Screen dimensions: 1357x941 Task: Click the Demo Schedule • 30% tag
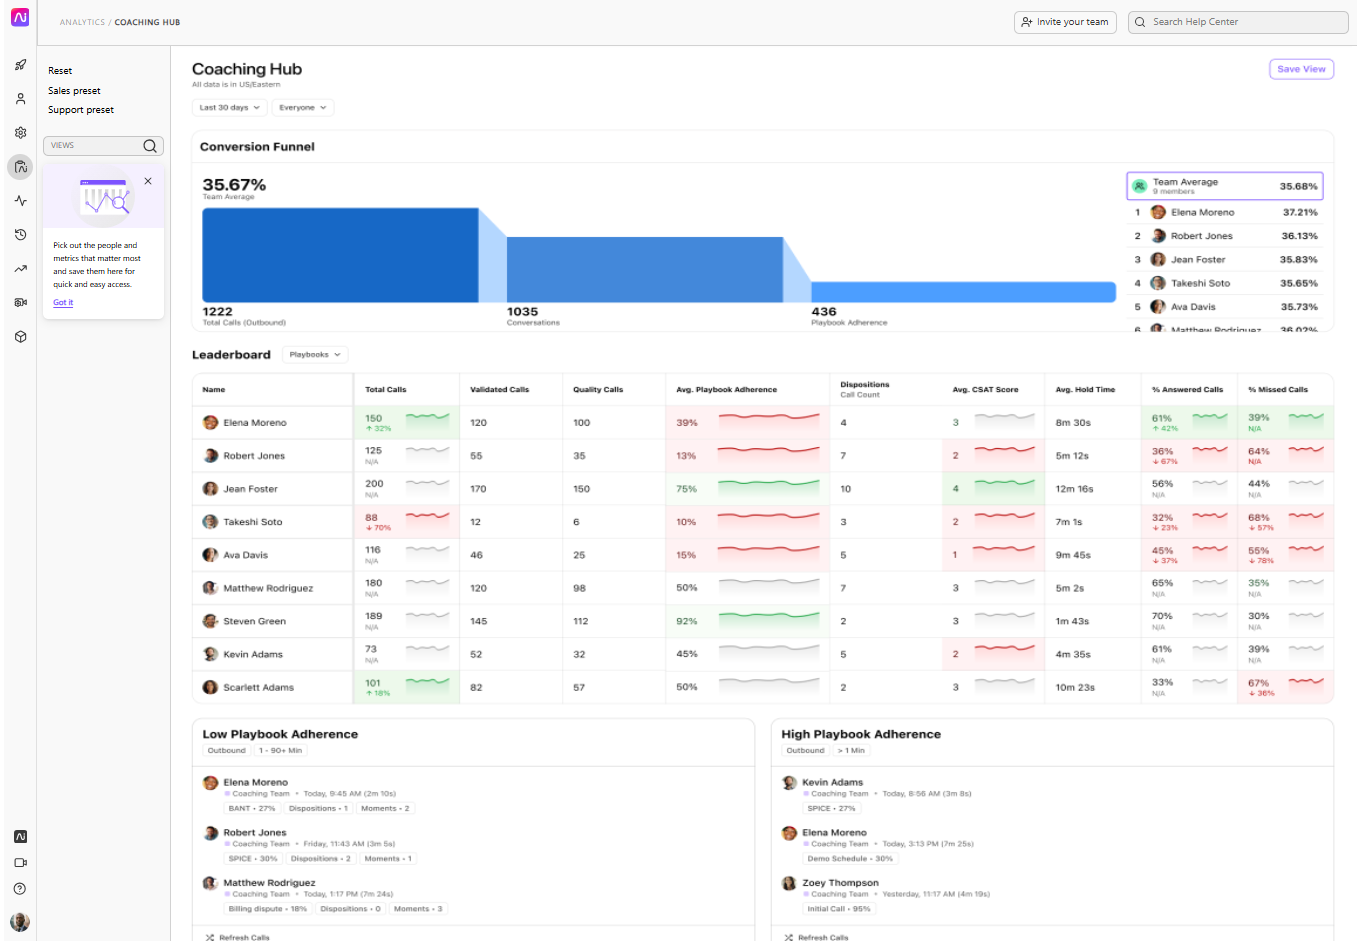[850, 859]
